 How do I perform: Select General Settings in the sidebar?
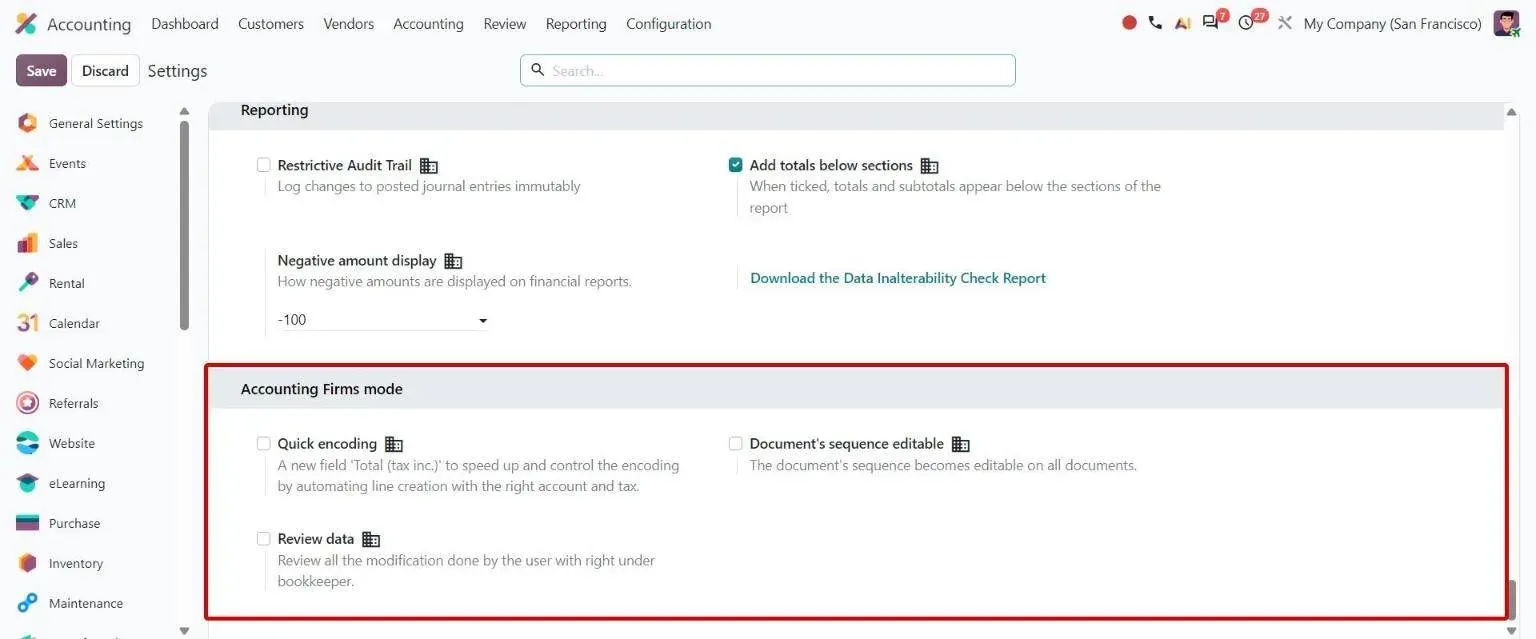tap(96, 123)
